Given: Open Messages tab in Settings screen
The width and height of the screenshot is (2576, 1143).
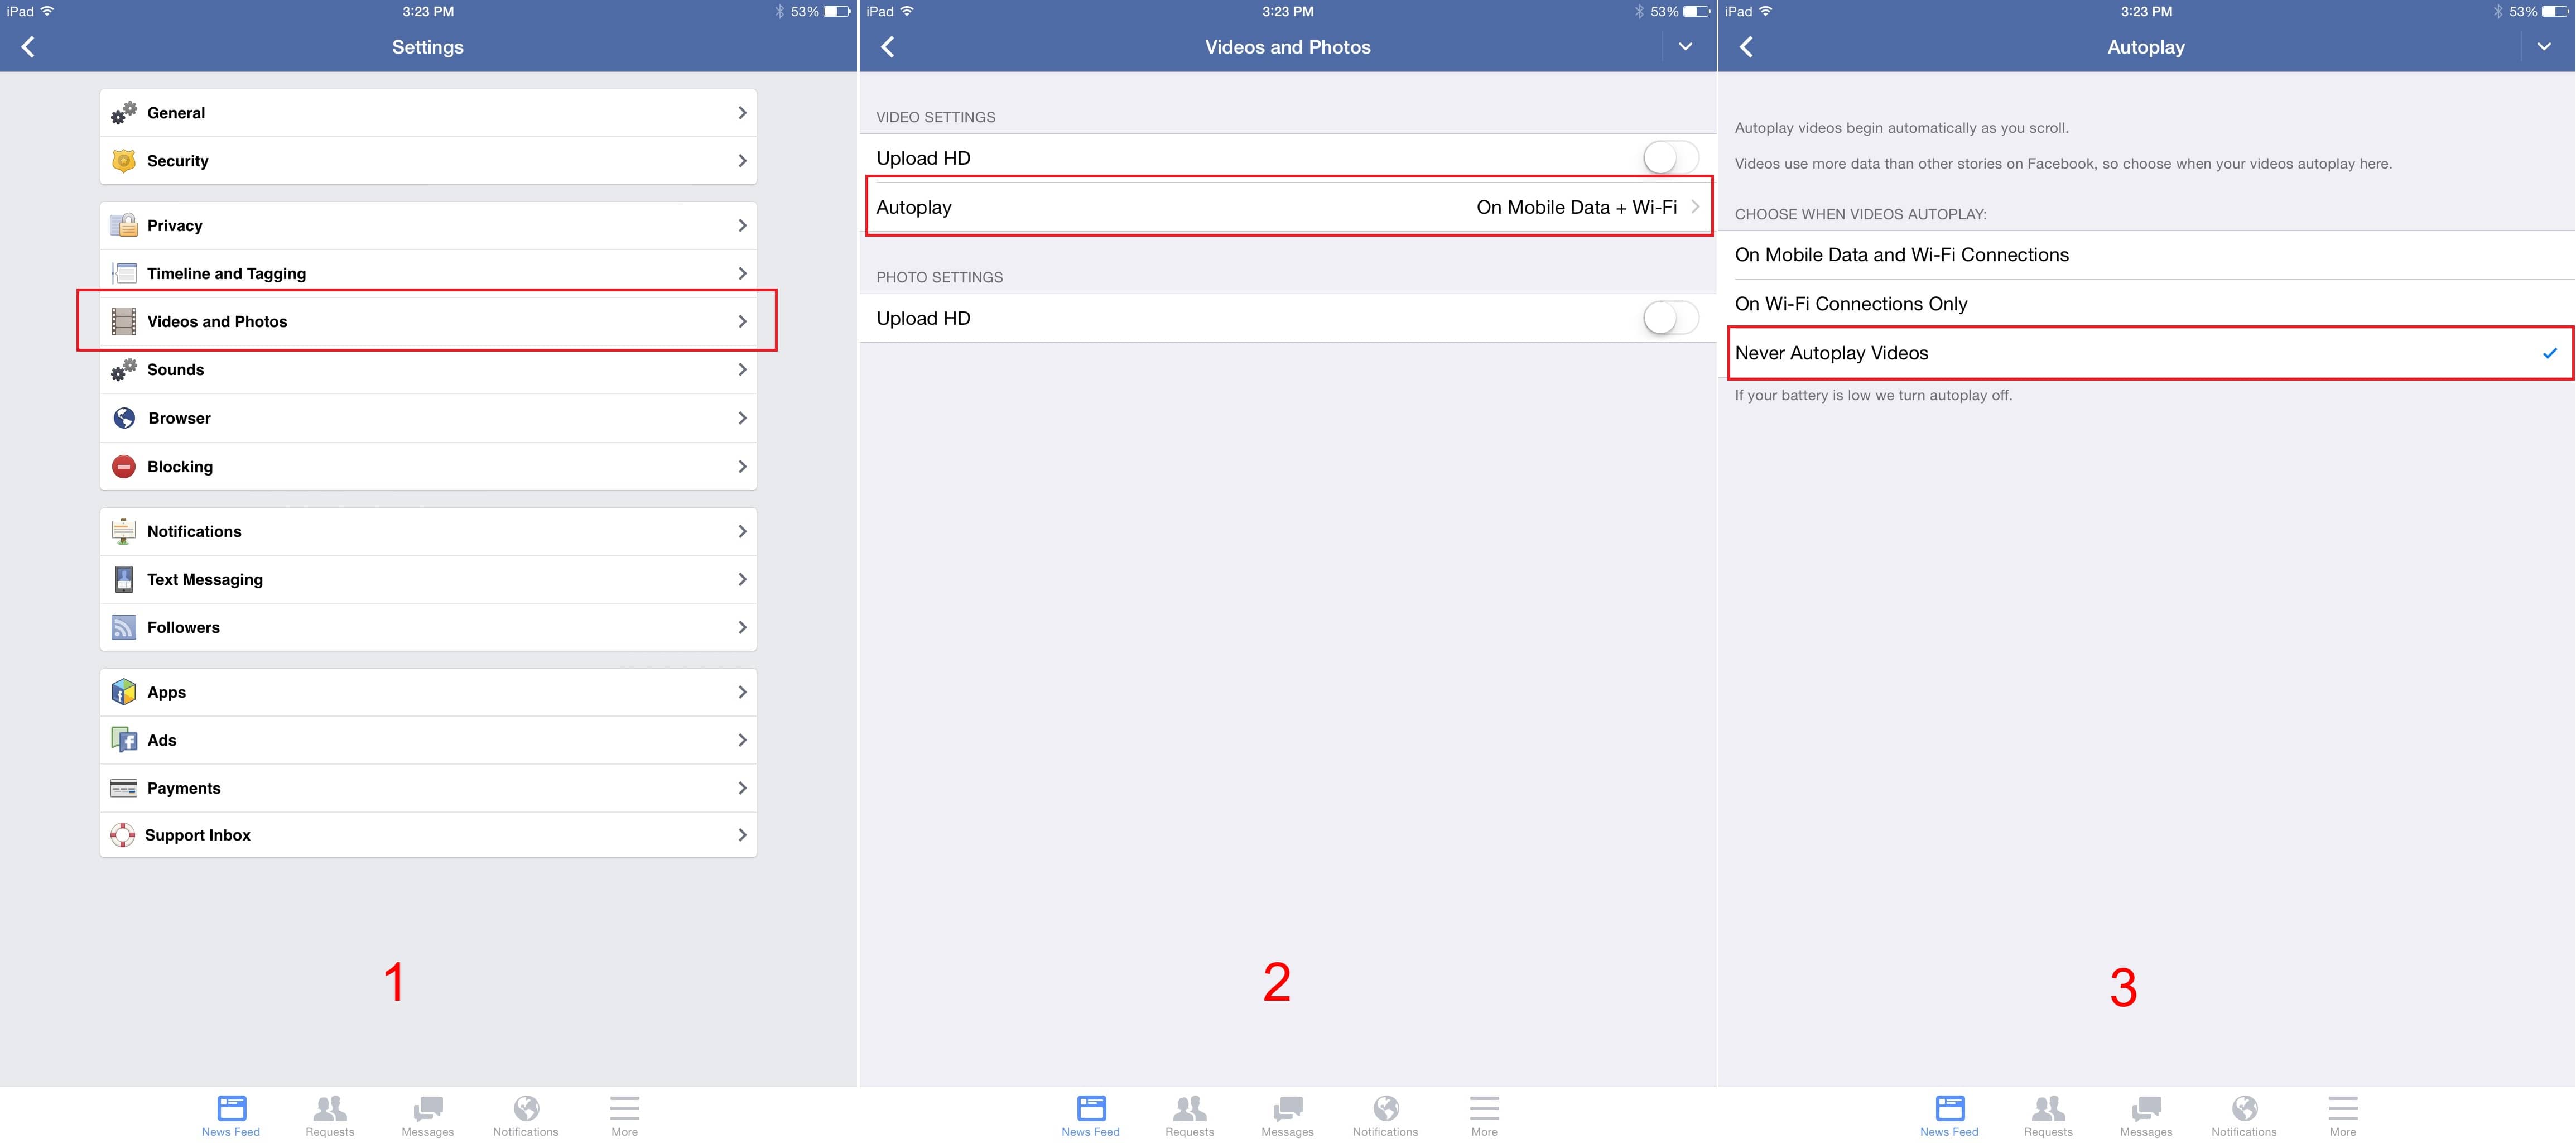Looking at the screenshot, I should [428, 1115].
